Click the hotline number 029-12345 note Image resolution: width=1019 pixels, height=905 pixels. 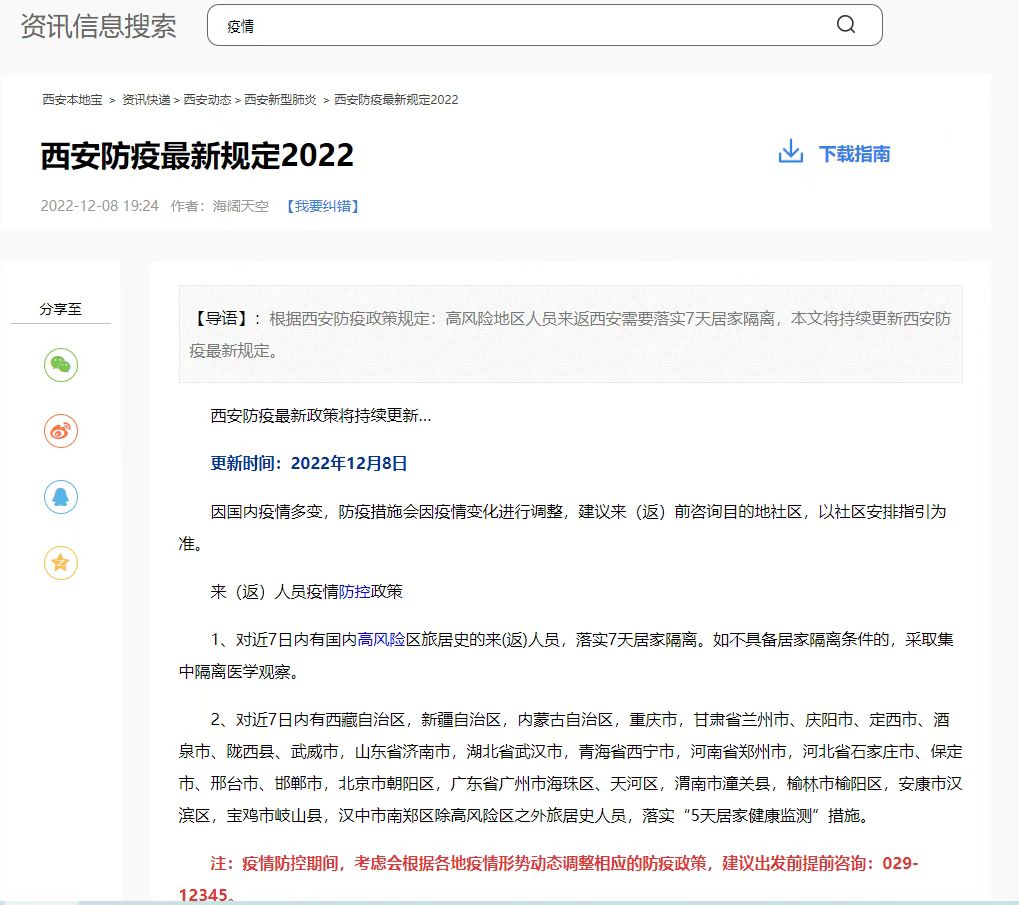[548, 878]
